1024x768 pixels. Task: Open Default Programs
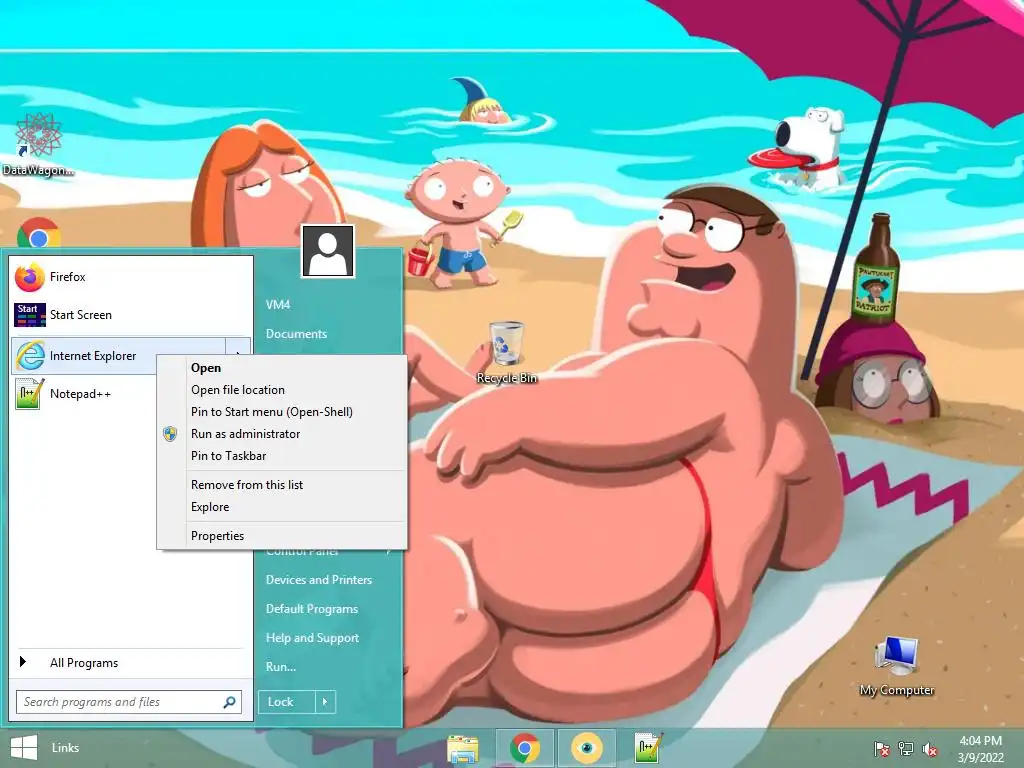pos(312,609)
